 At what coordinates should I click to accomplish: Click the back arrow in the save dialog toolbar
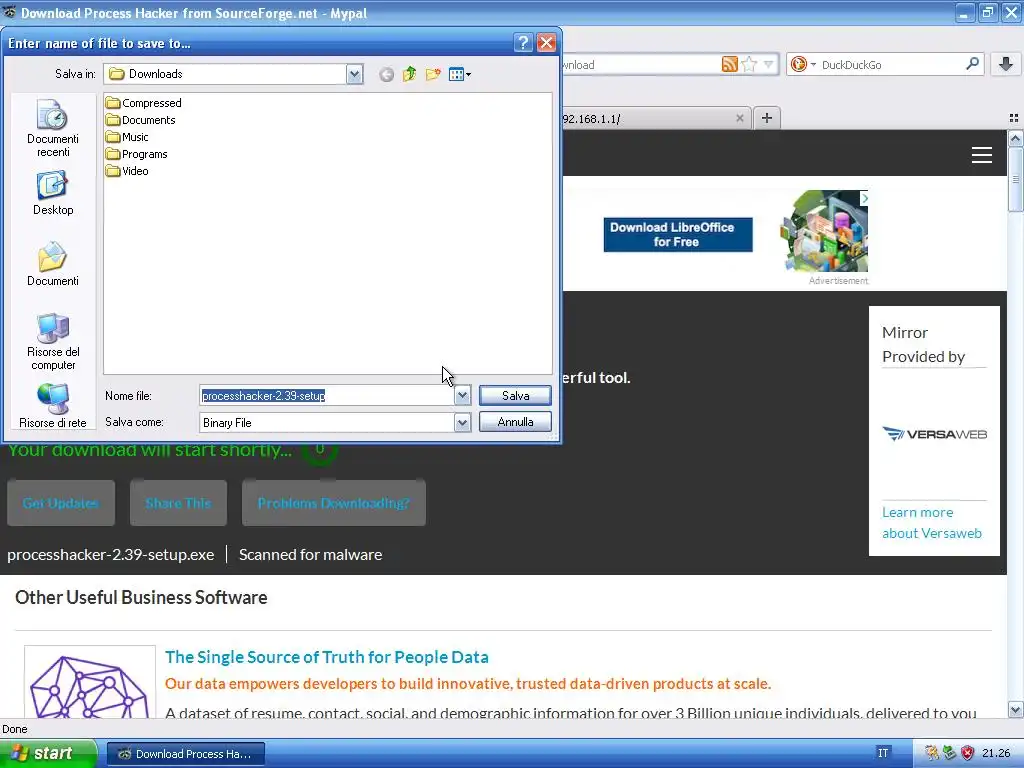(x=387, y=74)
